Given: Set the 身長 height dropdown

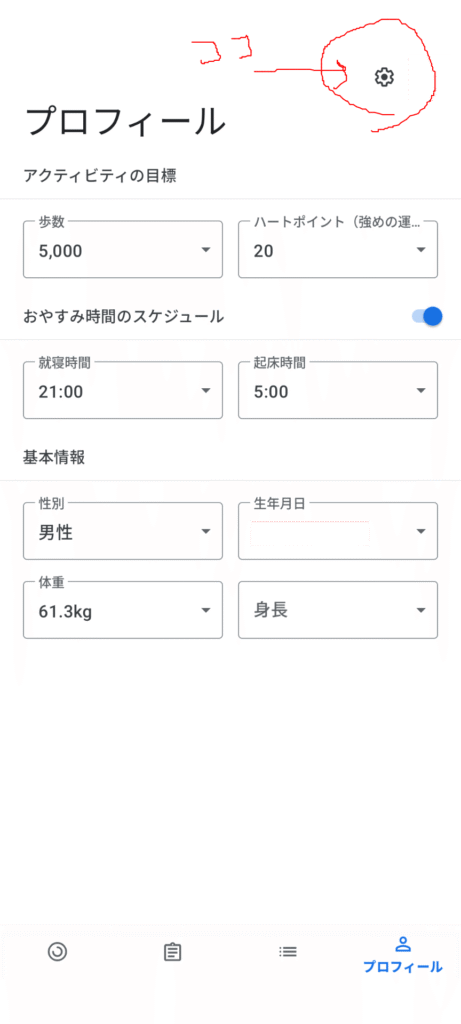Looking at the screenshot, I should [338, 610].
